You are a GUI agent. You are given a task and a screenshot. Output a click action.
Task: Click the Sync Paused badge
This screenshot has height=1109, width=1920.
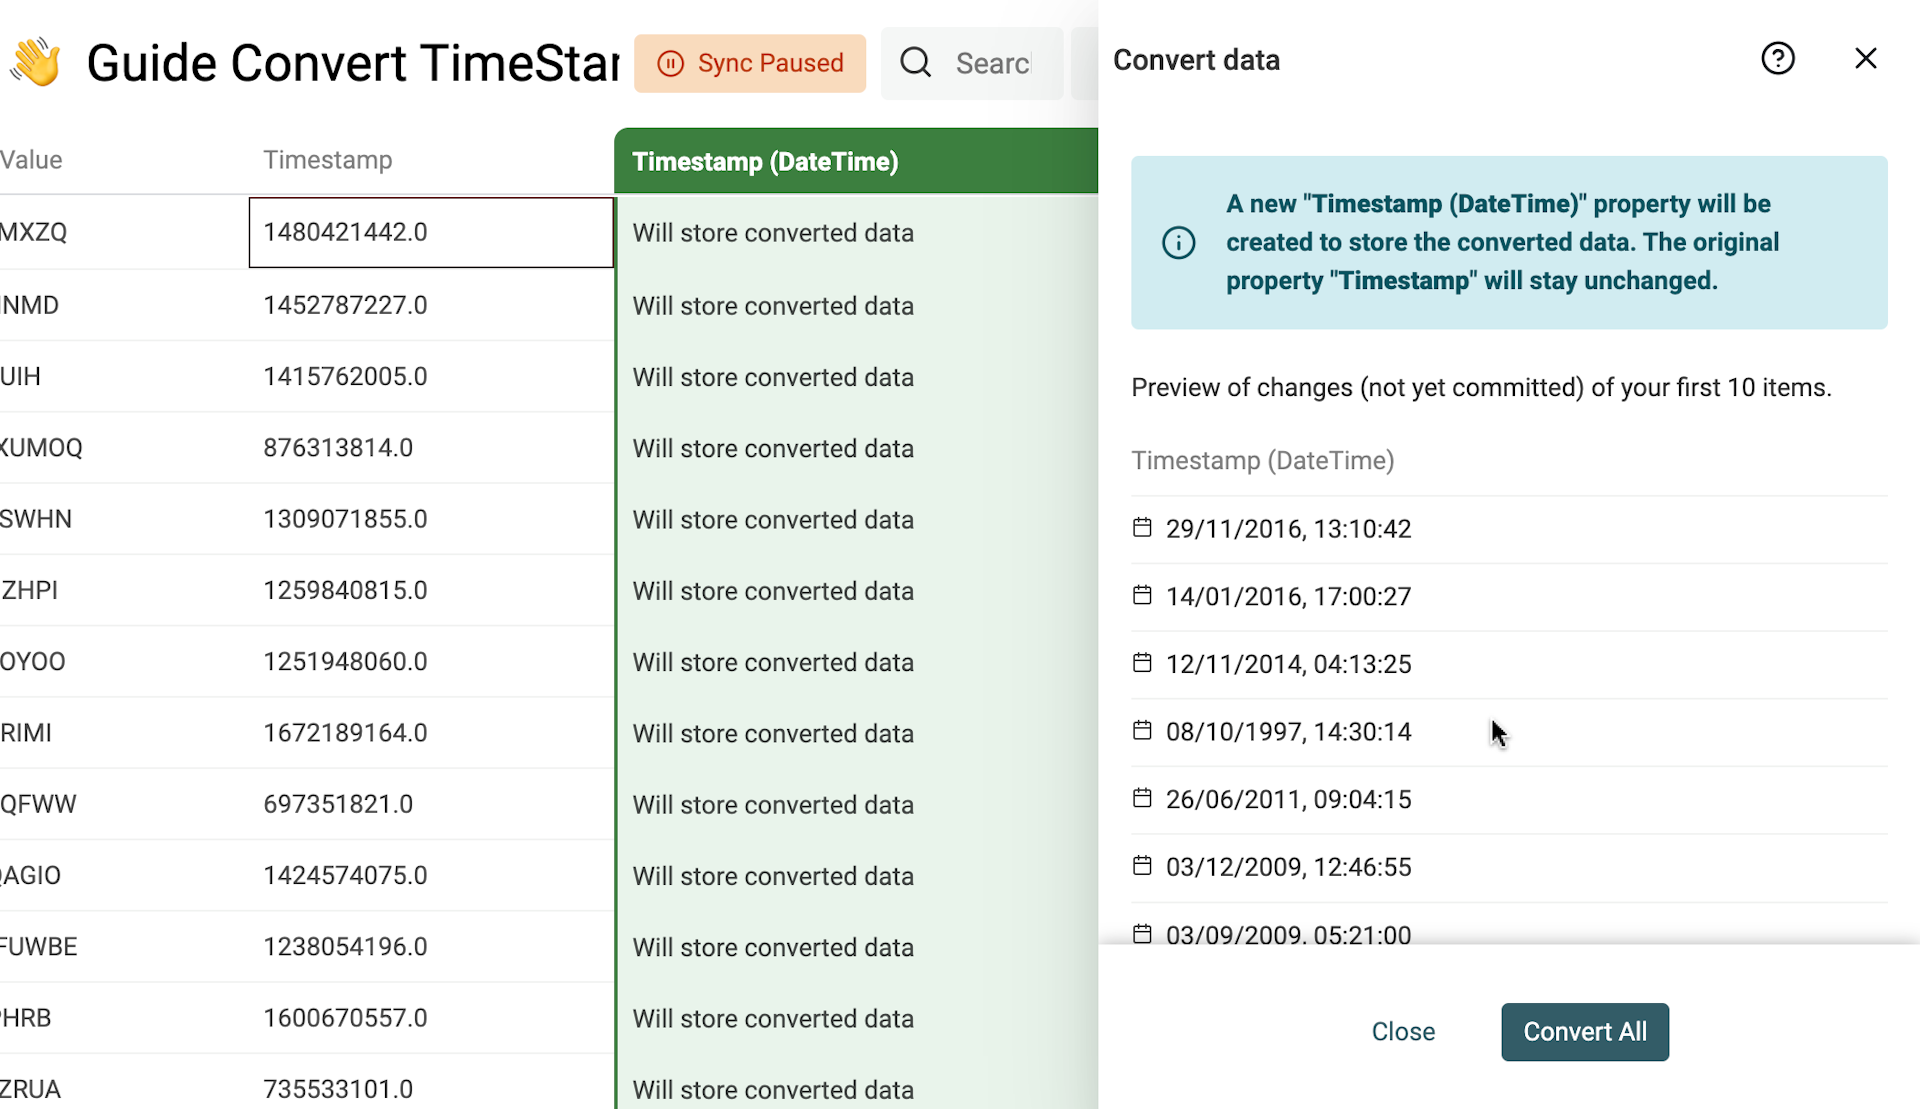click(x=750, y=63)
